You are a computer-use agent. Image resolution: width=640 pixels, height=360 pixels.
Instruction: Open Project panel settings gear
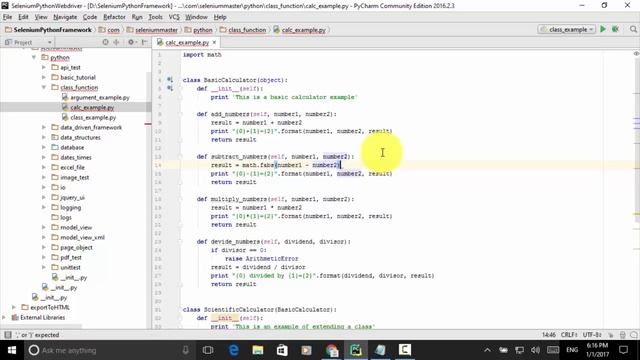point(131,42)
